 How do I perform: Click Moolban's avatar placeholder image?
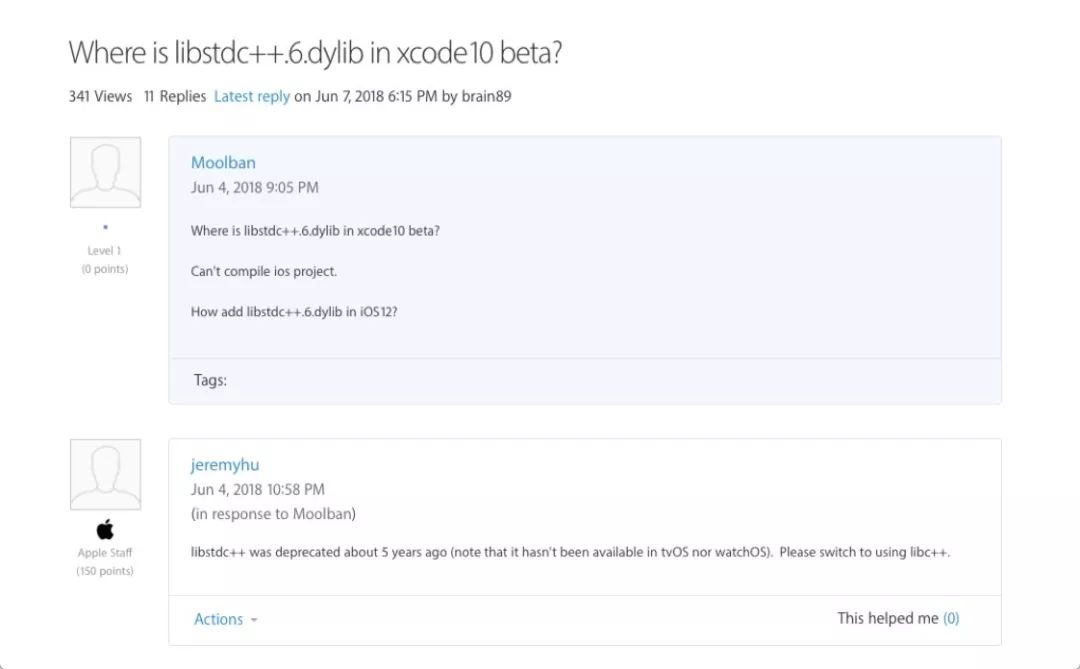(x=105, y=172)
